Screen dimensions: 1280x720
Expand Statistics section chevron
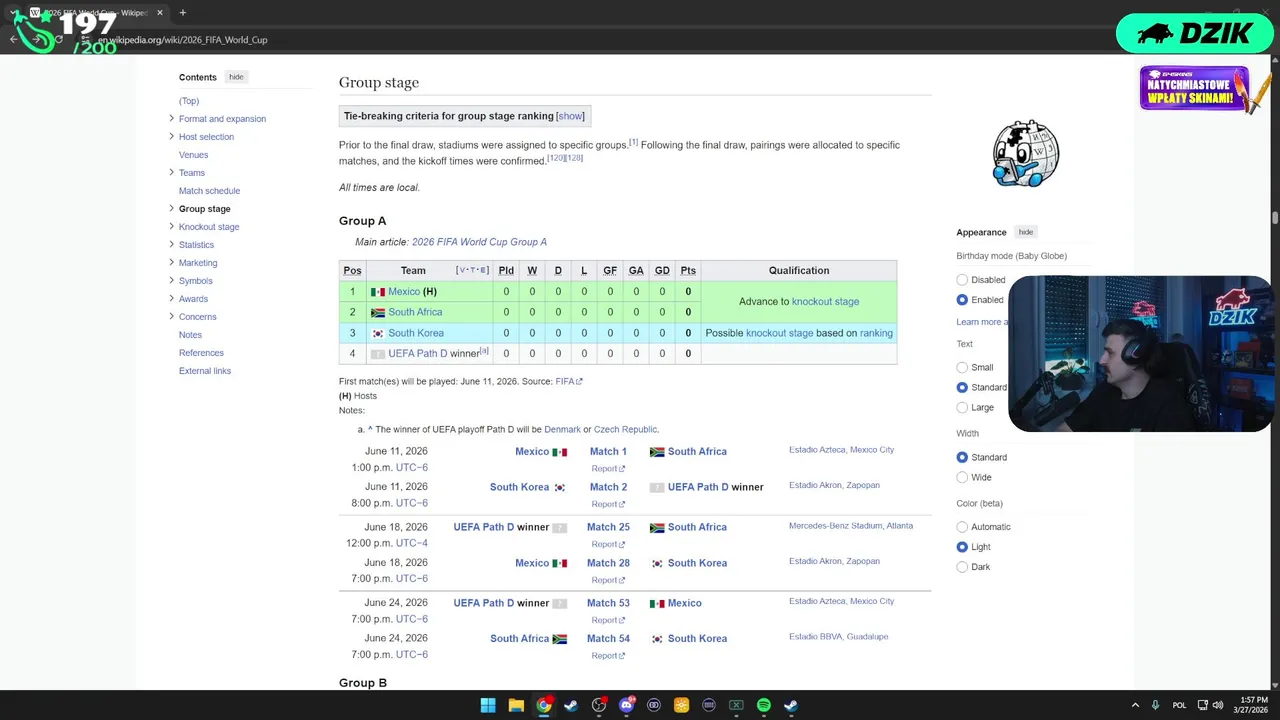coord(171,245)
